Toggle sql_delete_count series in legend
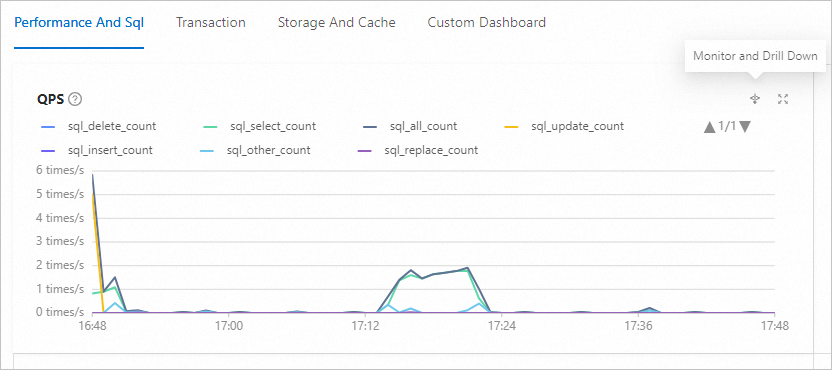 pos(98,126)
